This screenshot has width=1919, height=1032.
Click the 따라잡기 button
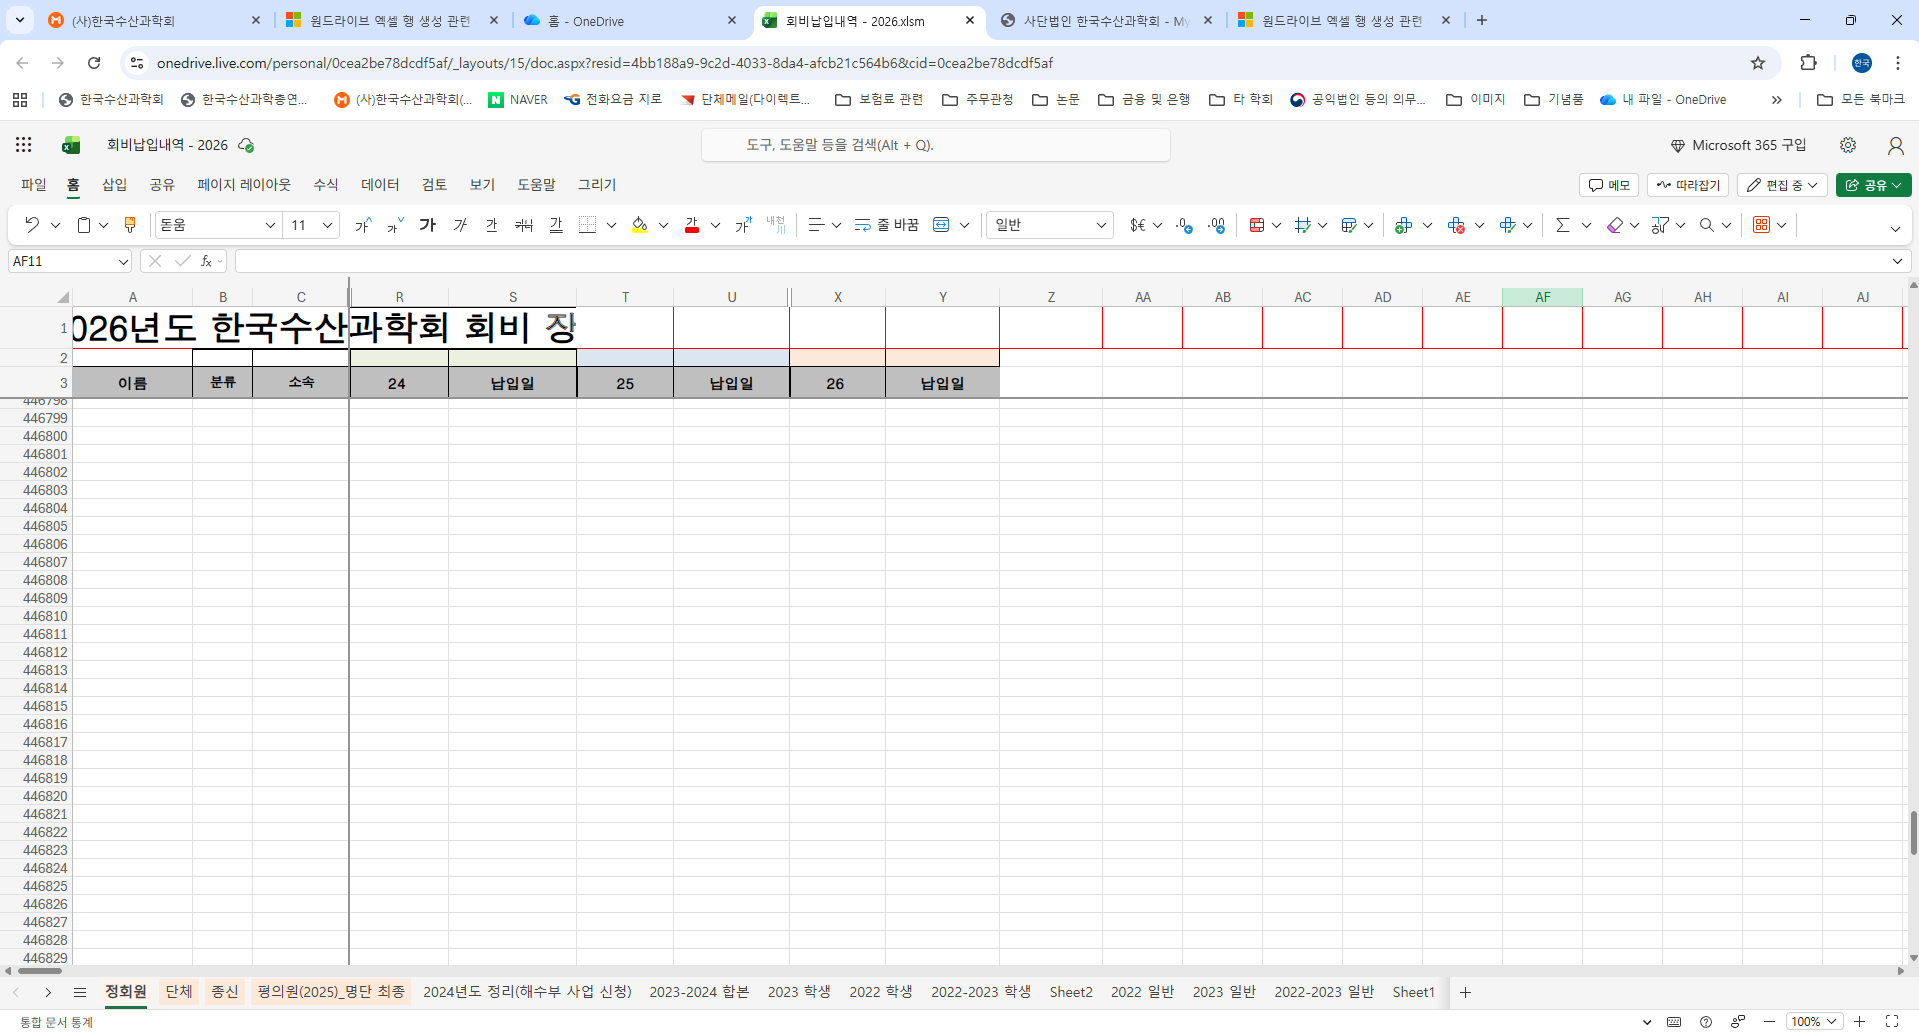[1688, 185]
